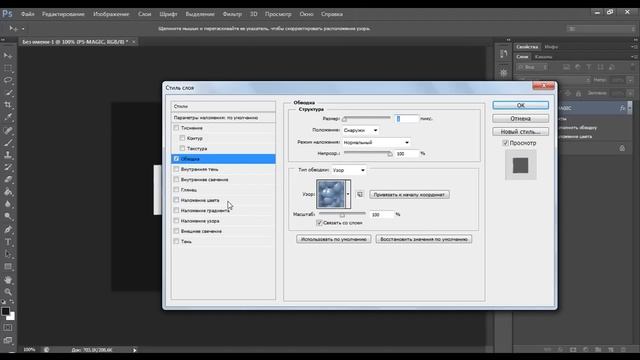Select the Blur tool
Viewport: 640px width, 360px height.
click(x=8, y=204)
